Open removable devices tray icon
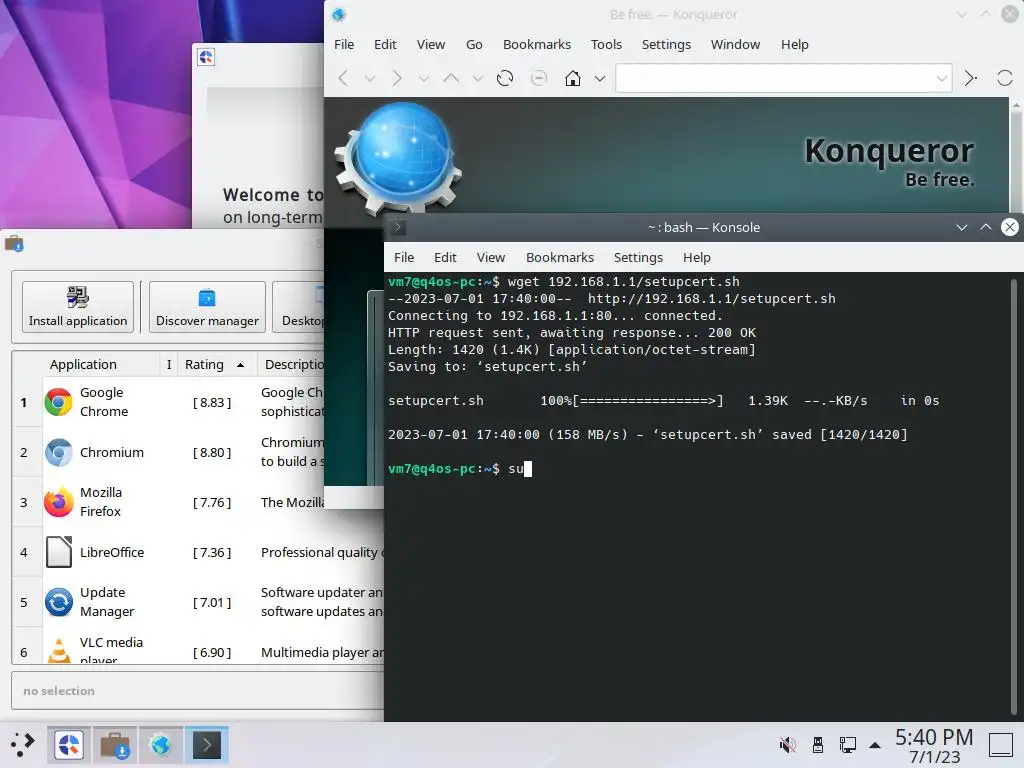This screenshot has width=1024, height=768. (818, 745)
